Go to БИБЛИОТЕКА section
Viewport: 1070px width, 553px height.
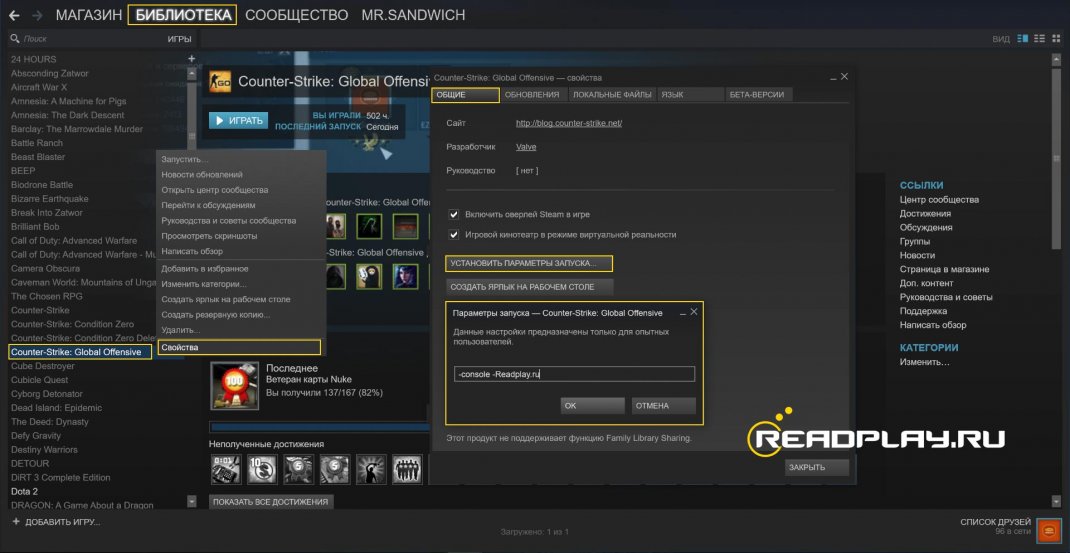click(x=182, y=15)
